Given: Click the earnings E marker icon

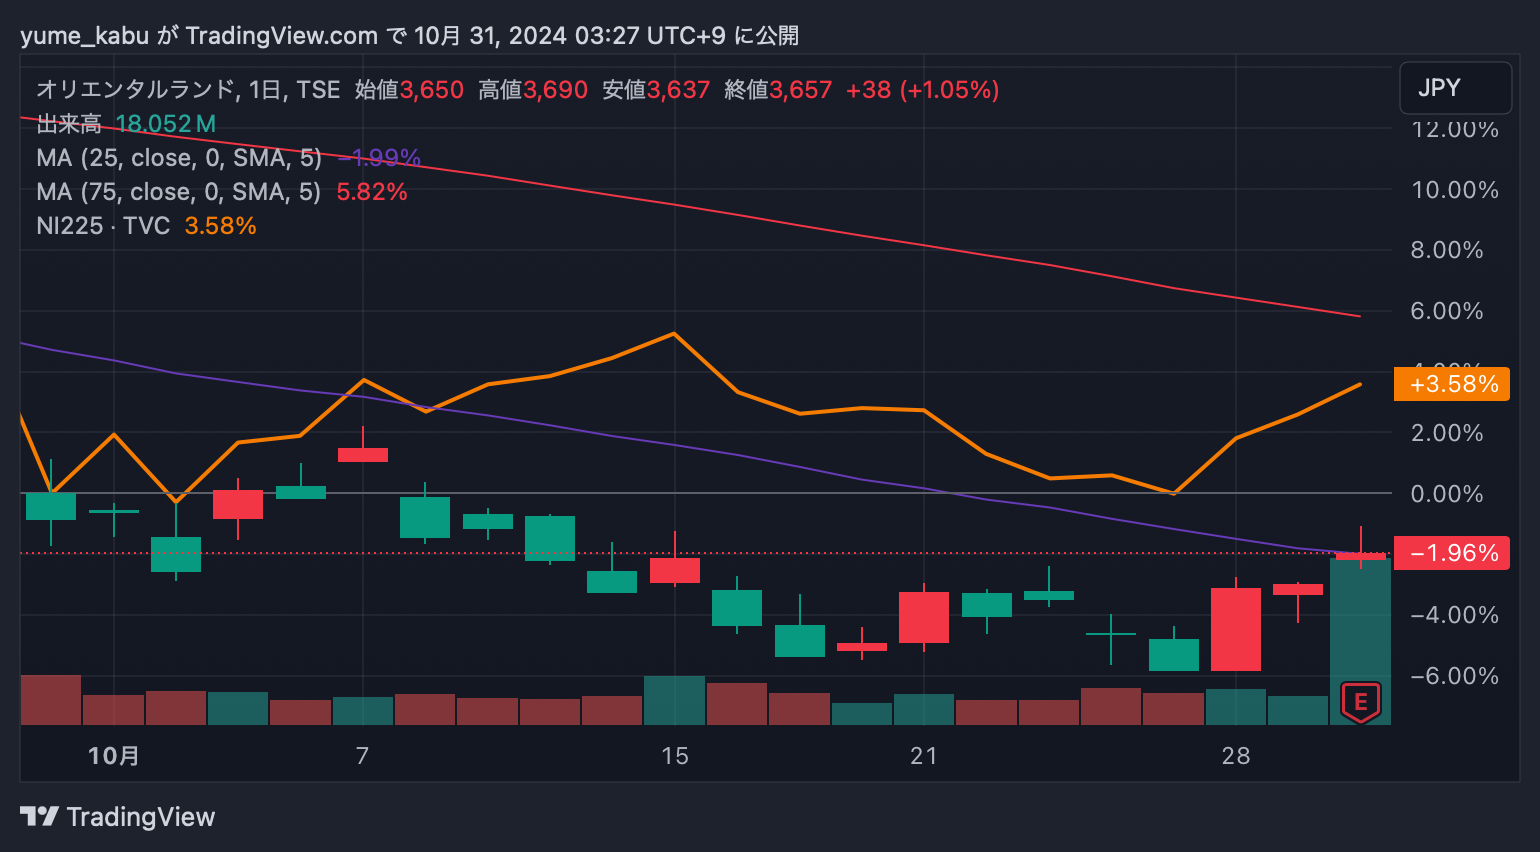Looking at the screenshot, I should (1360, 702).
